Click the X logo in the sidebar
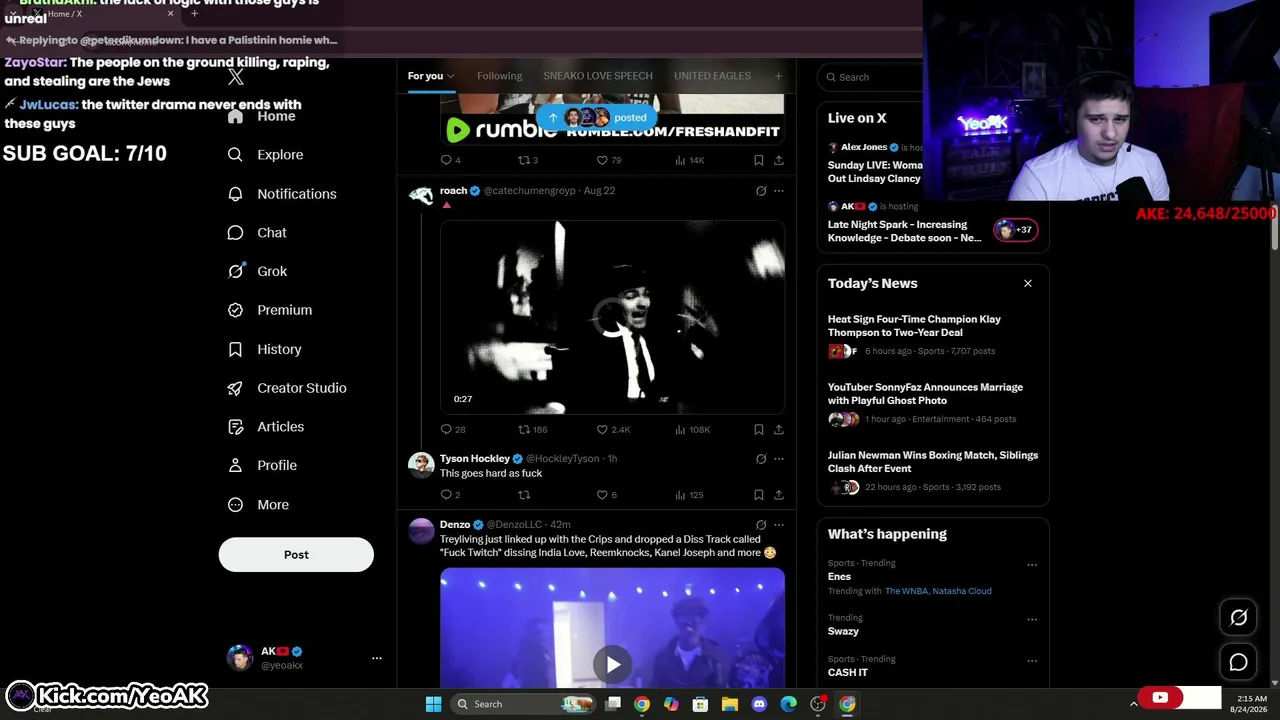 click(x=236, y=77)
